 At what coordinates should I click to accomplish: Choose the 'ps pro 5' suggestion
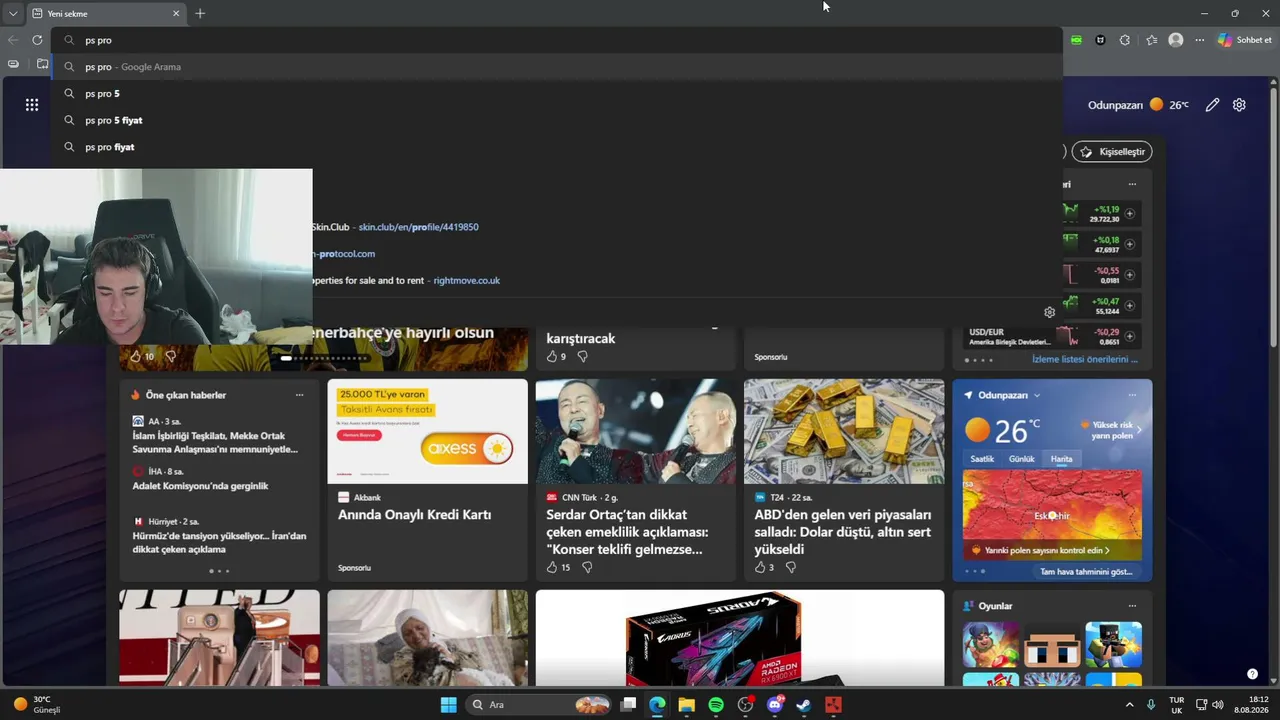pos(556,93)
